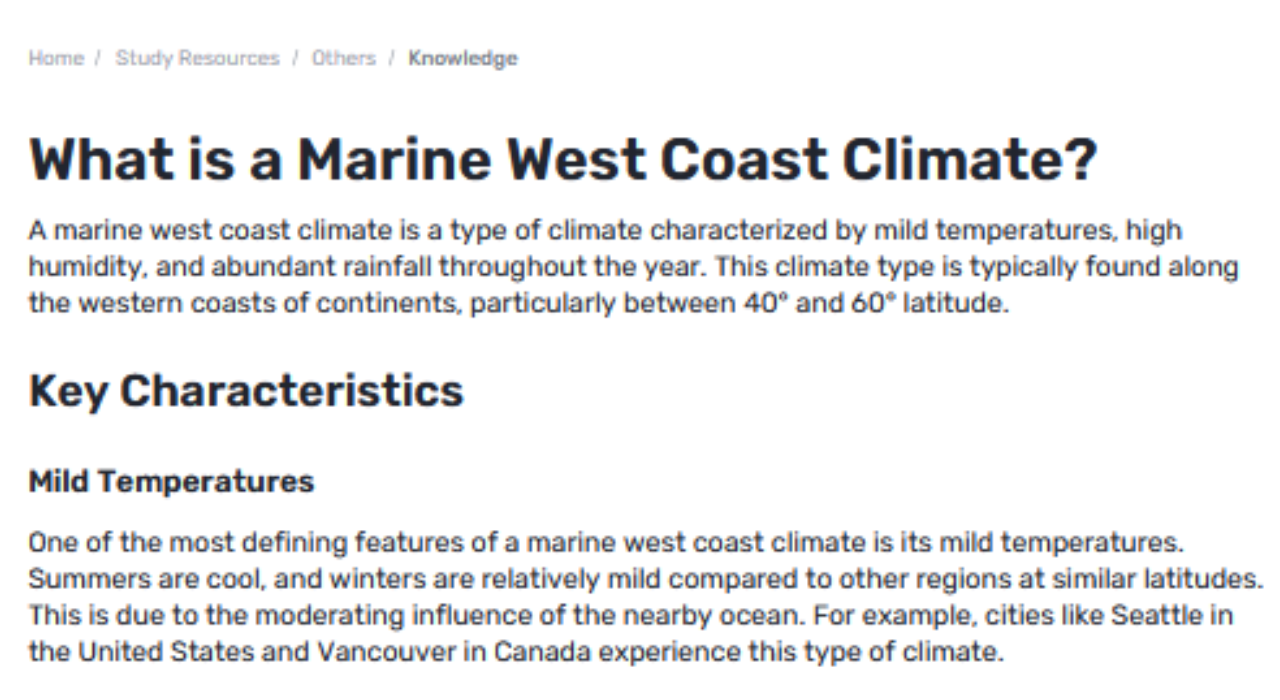Select the Key Characteristics heading
The height and width of the screenshot is (700, 1280).
coord(246,391)
